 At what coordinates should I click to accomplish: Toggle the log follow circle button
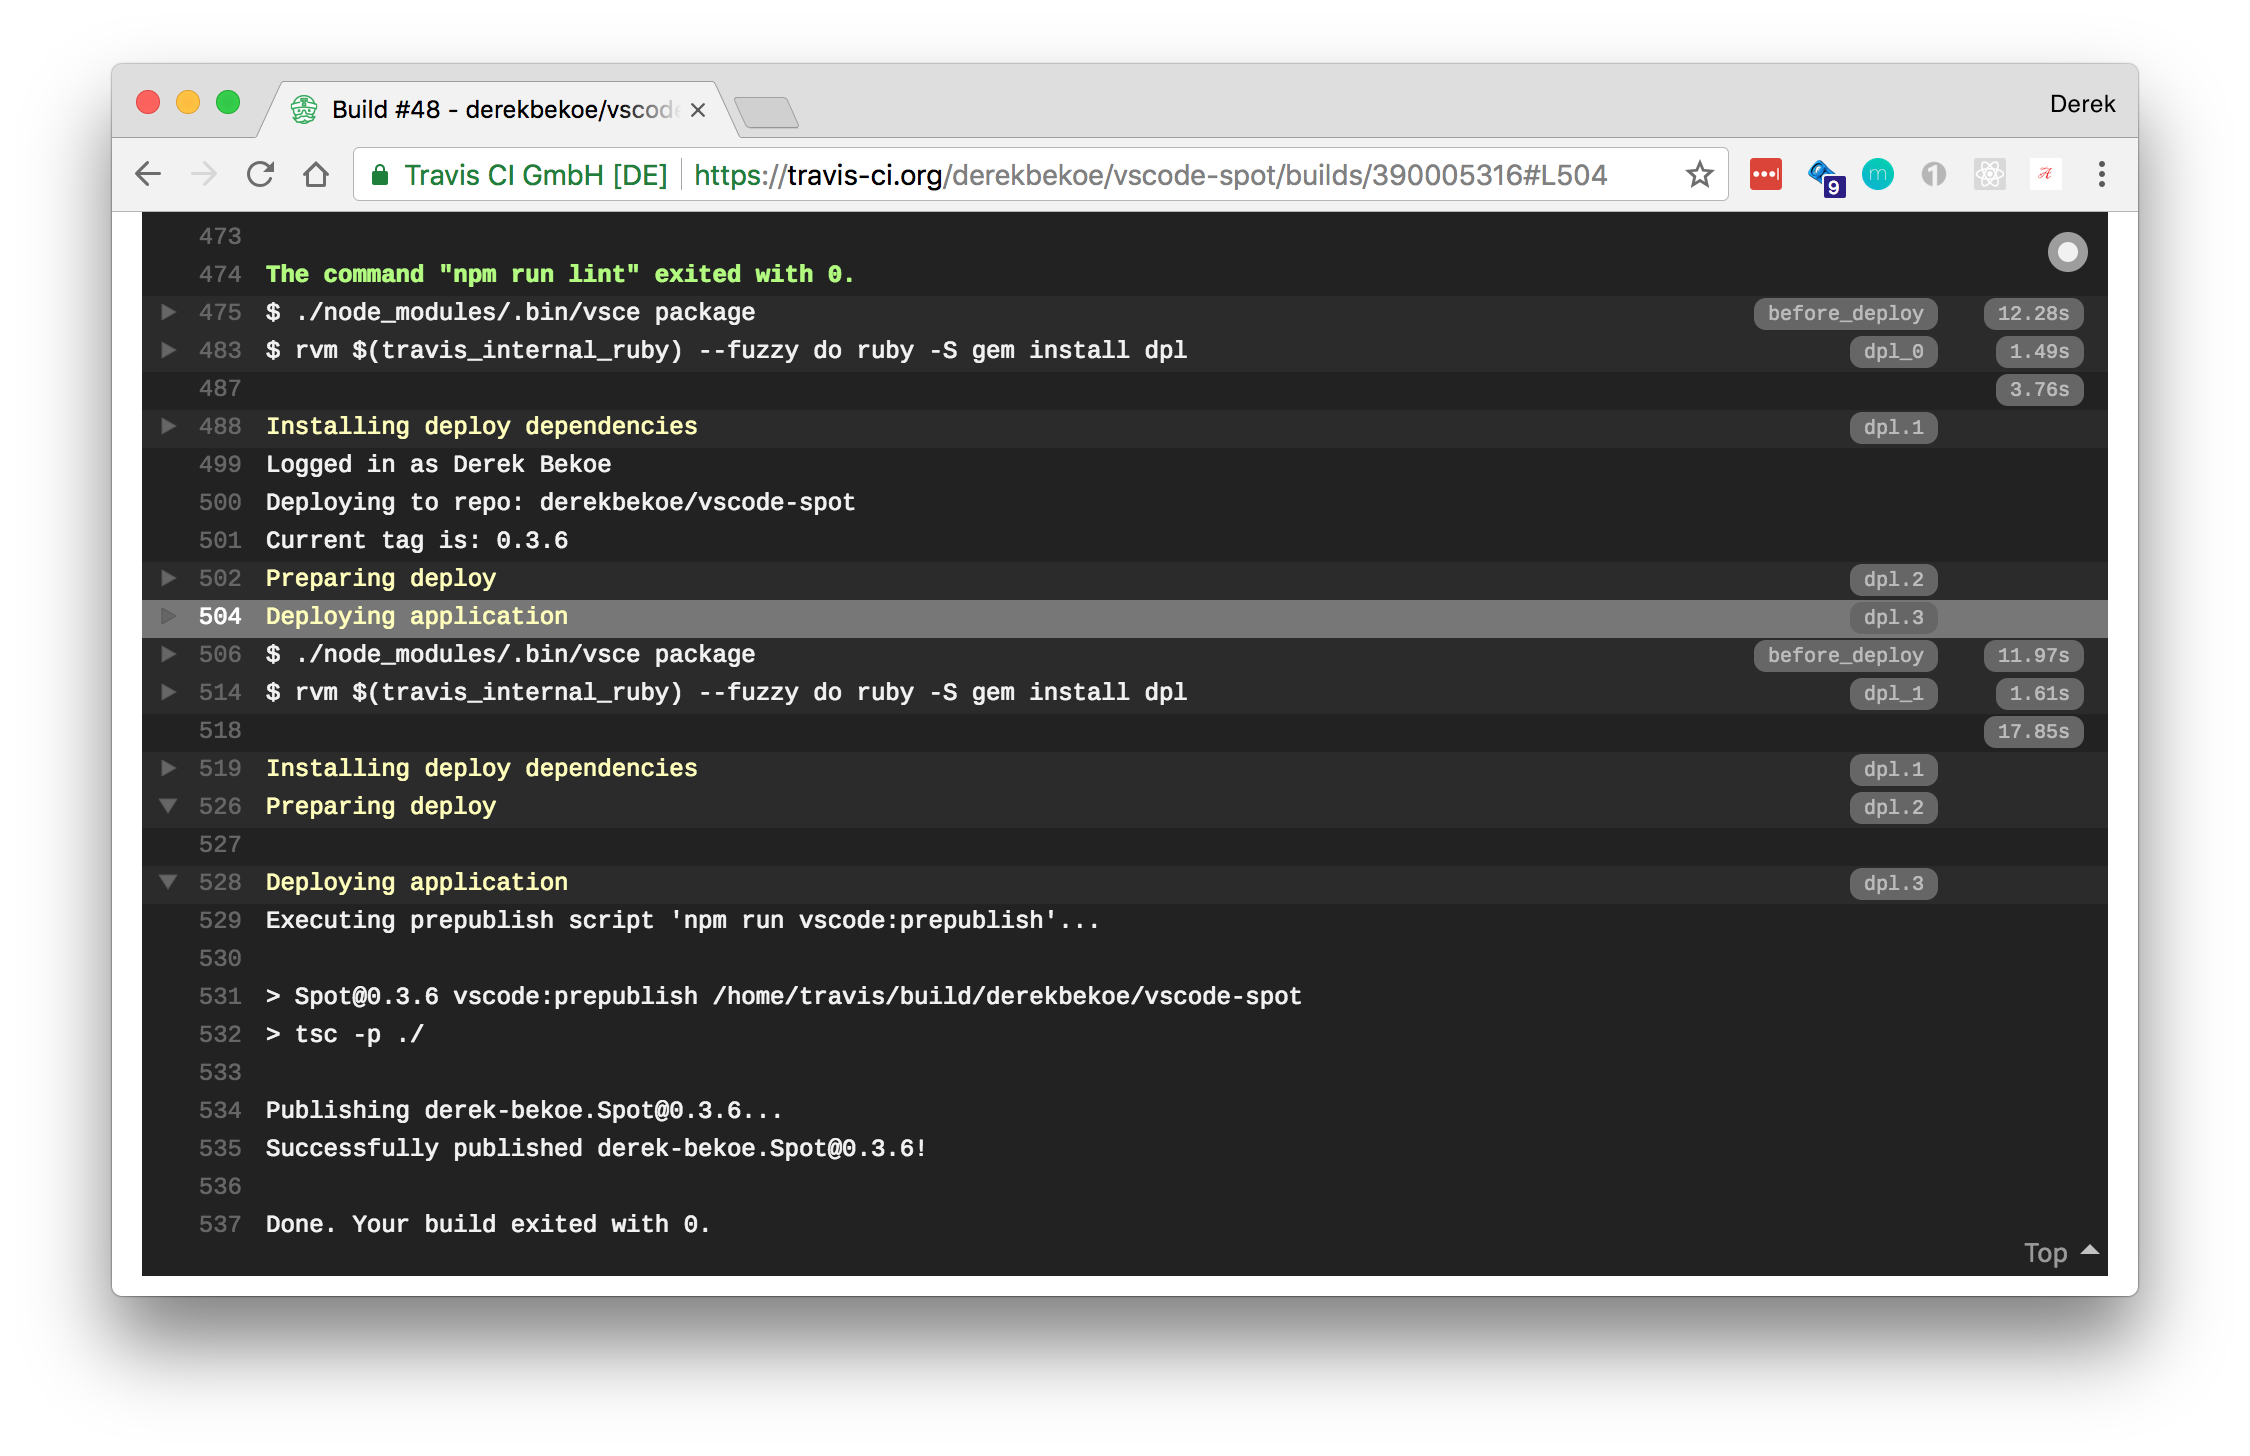pos(2067,252)
